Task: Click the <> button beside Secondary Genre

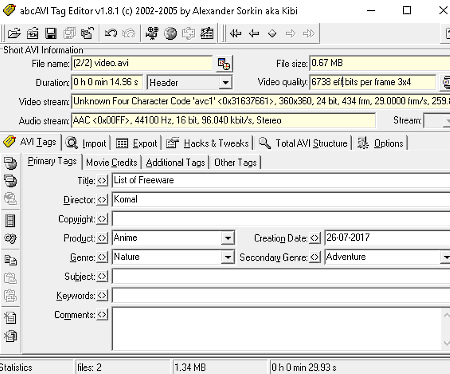Action: coord(315,257)
